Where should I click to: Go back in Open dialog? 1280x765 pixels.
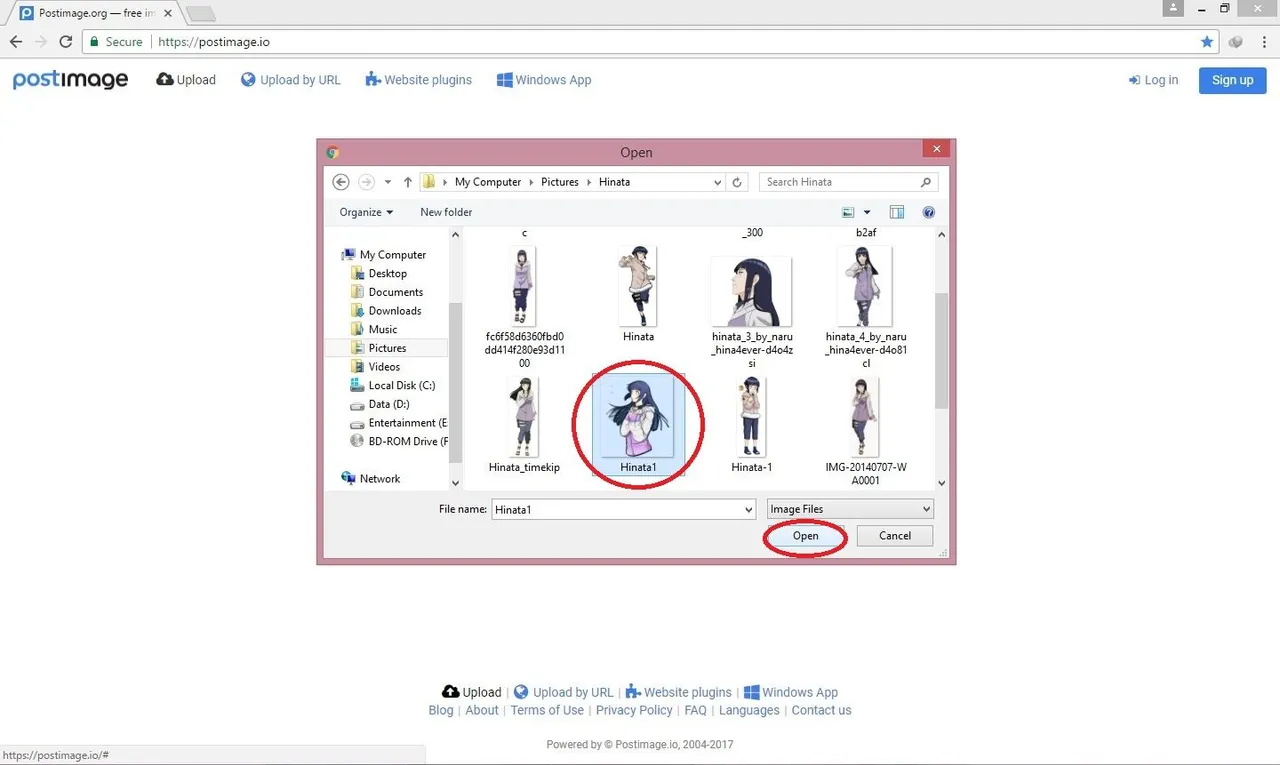[x=341, y=182]
